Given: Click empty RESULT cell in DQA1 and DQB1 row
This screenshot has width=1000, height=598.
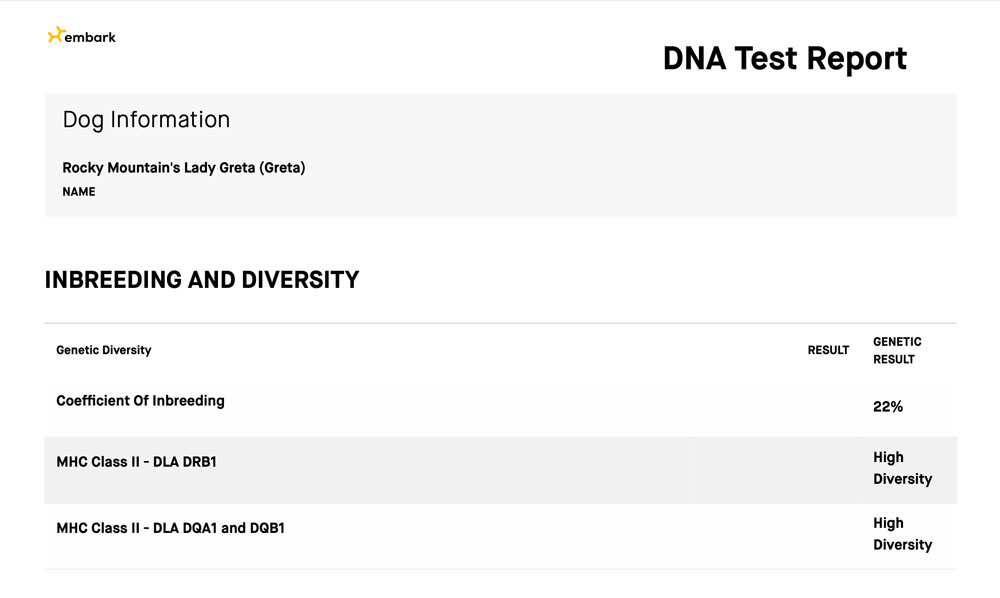Looking at the screenshot, I should pos(828,534).
